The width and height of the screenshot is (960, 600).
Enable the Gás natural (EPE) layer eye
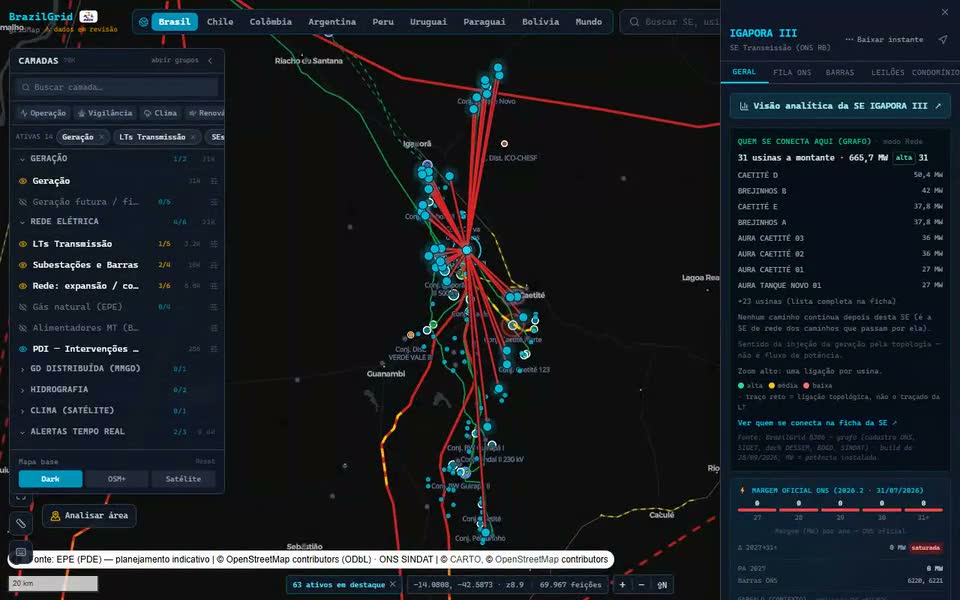point(23,307)
